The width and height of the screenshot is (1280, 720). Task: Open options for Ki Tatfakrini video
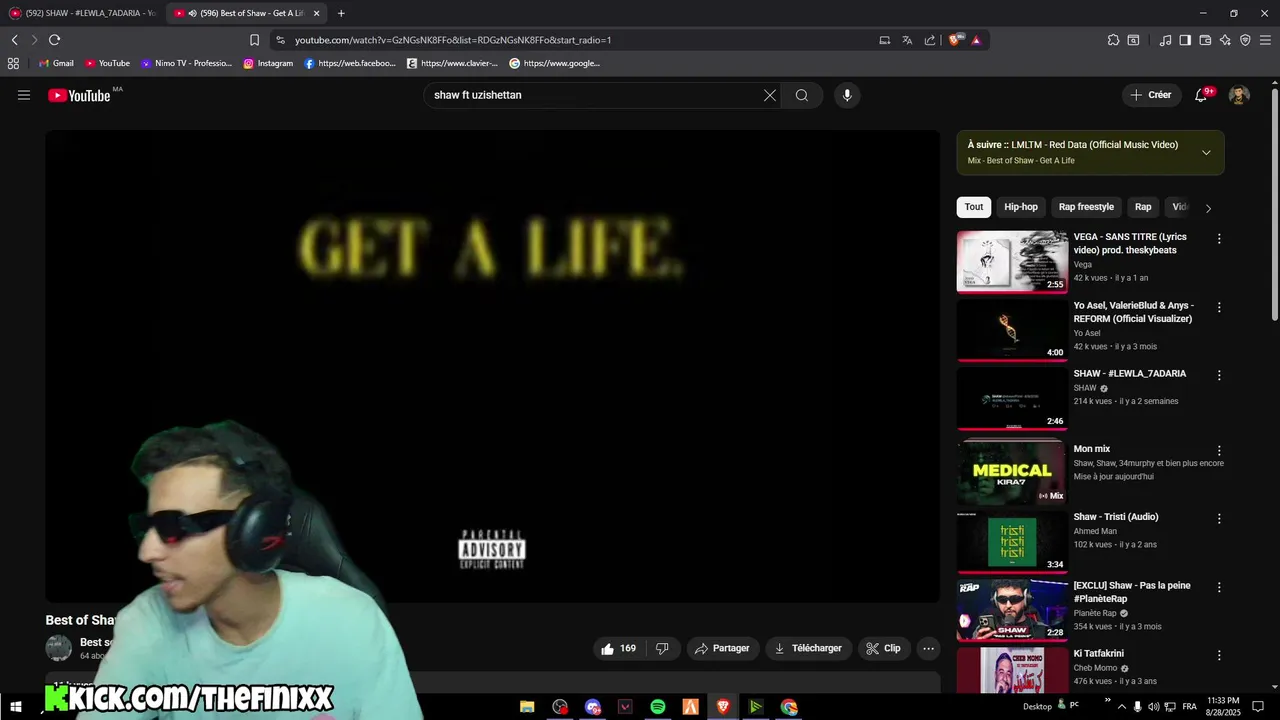pos(1219,655)
